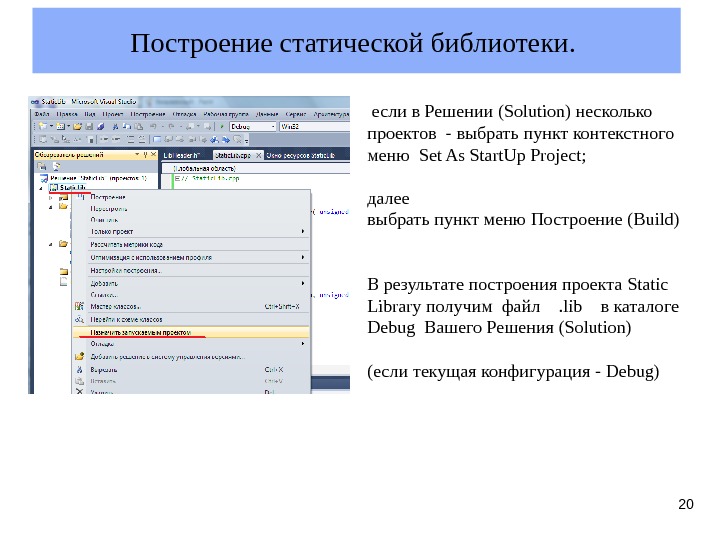Close the Solution Explorer panel

[153, 155]
